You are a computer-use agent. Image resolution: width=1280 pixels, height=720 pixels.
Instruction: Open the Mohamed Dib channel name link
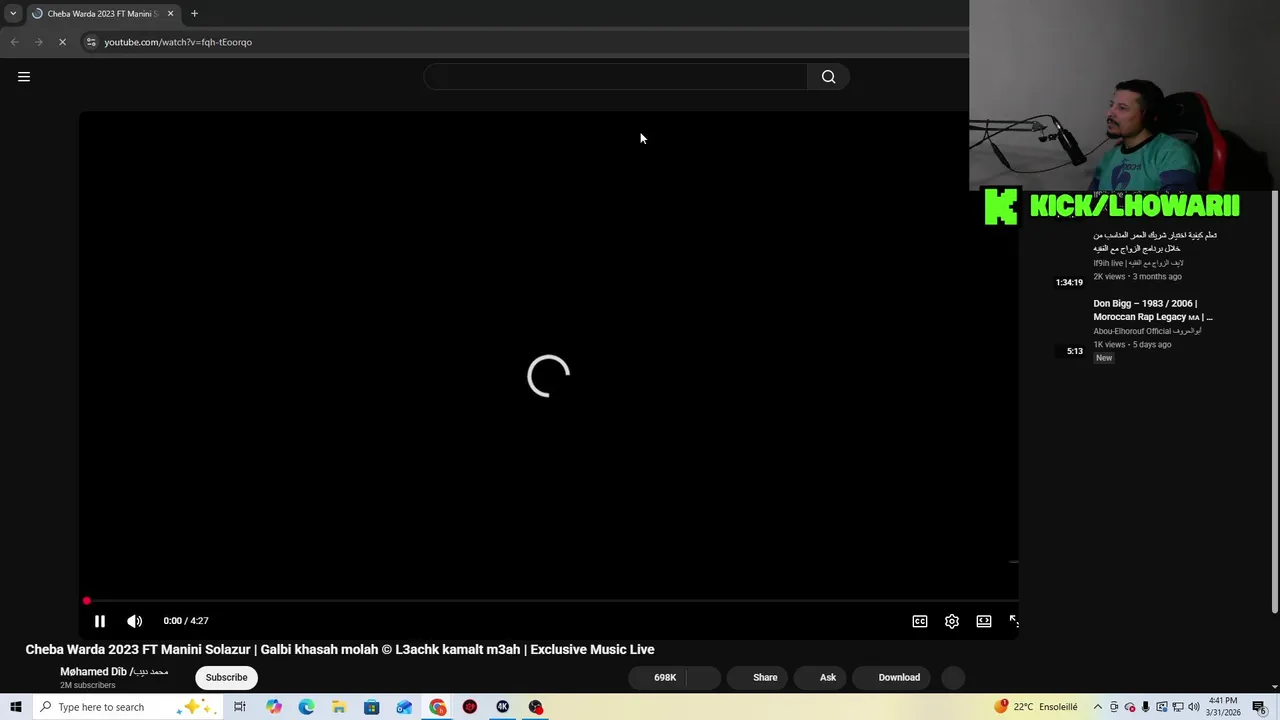point(114,672)
